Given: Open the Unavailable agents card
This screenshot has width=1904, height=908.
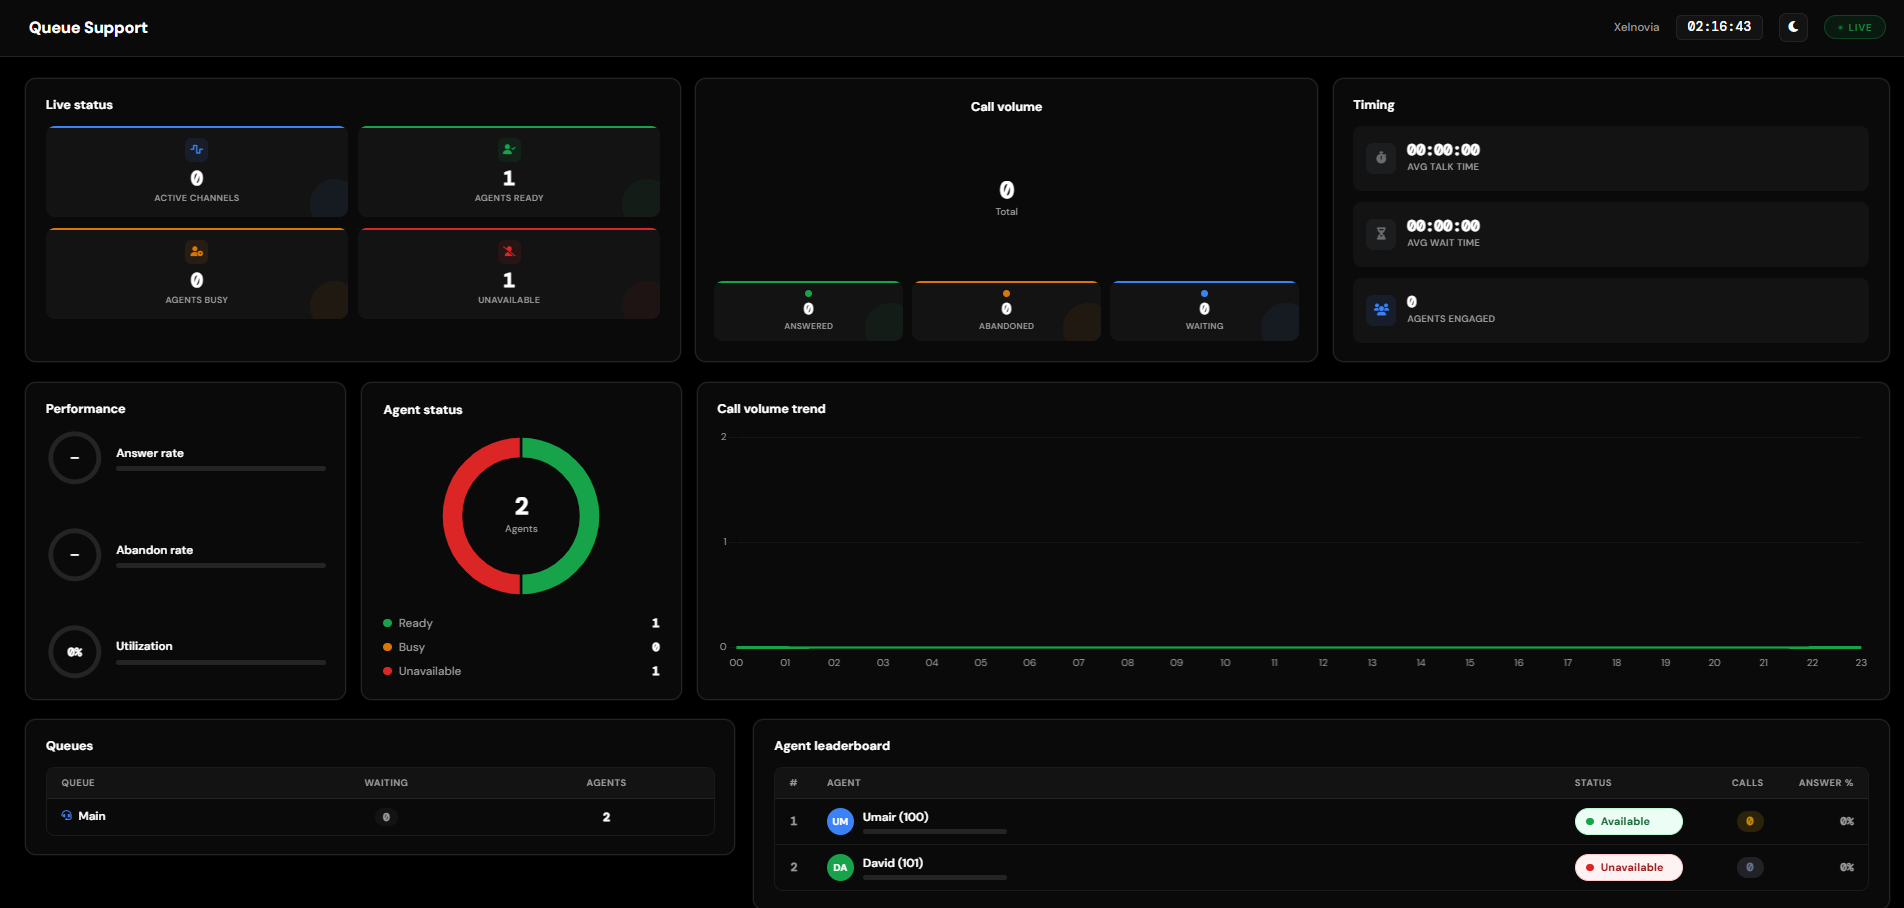Looking at the screenshot, I should coord(509,274).
